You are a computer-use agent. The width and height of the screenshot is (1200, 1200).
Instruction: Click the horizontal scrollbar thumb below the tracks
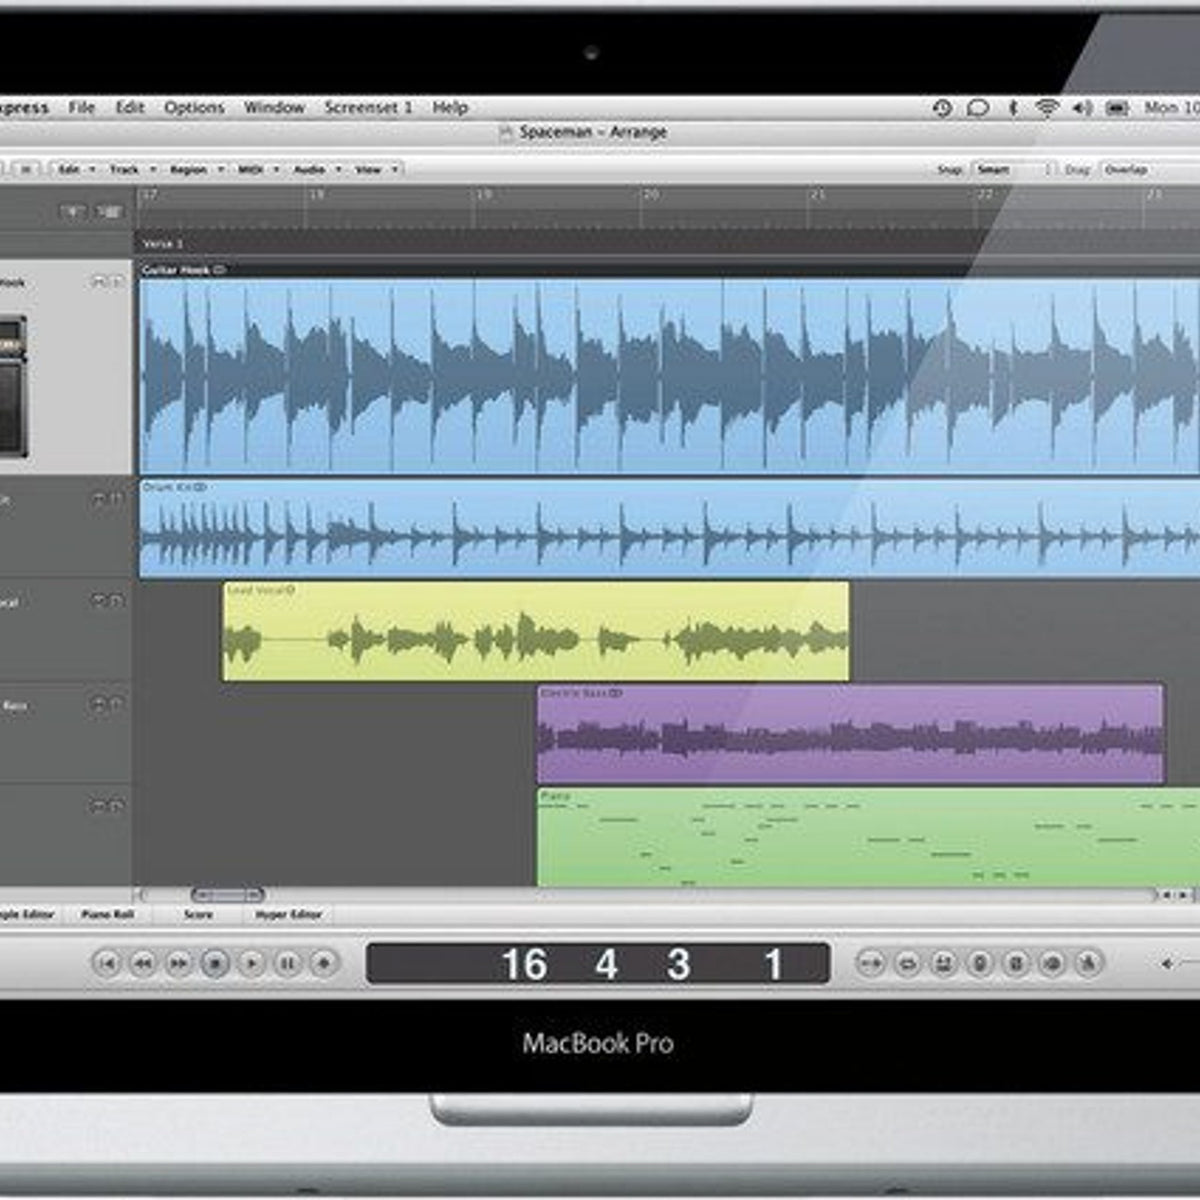pos(227,895)
